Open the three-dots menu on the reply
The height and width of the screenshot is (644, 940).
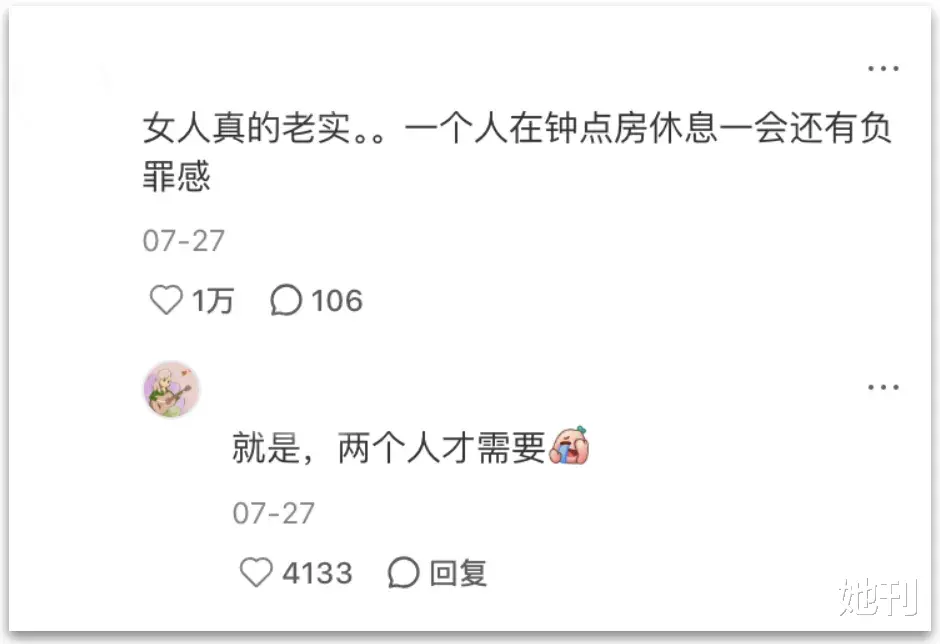pyautogui.click(x=883, y=387)
